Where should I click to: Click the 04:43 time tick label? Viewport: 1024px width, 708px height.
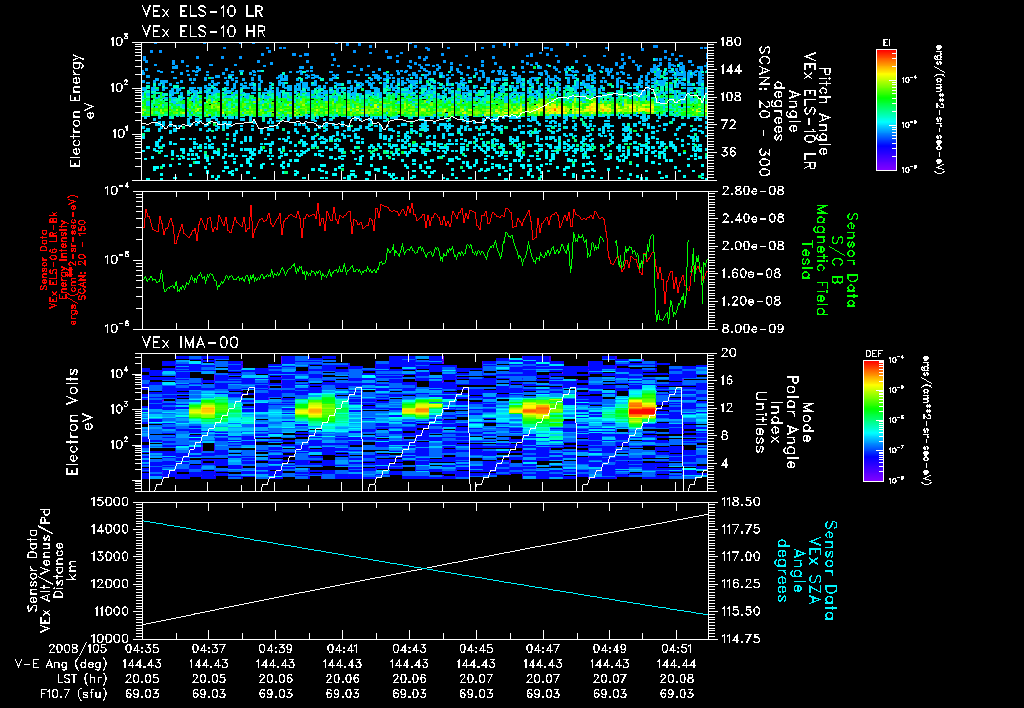point(409,649)
